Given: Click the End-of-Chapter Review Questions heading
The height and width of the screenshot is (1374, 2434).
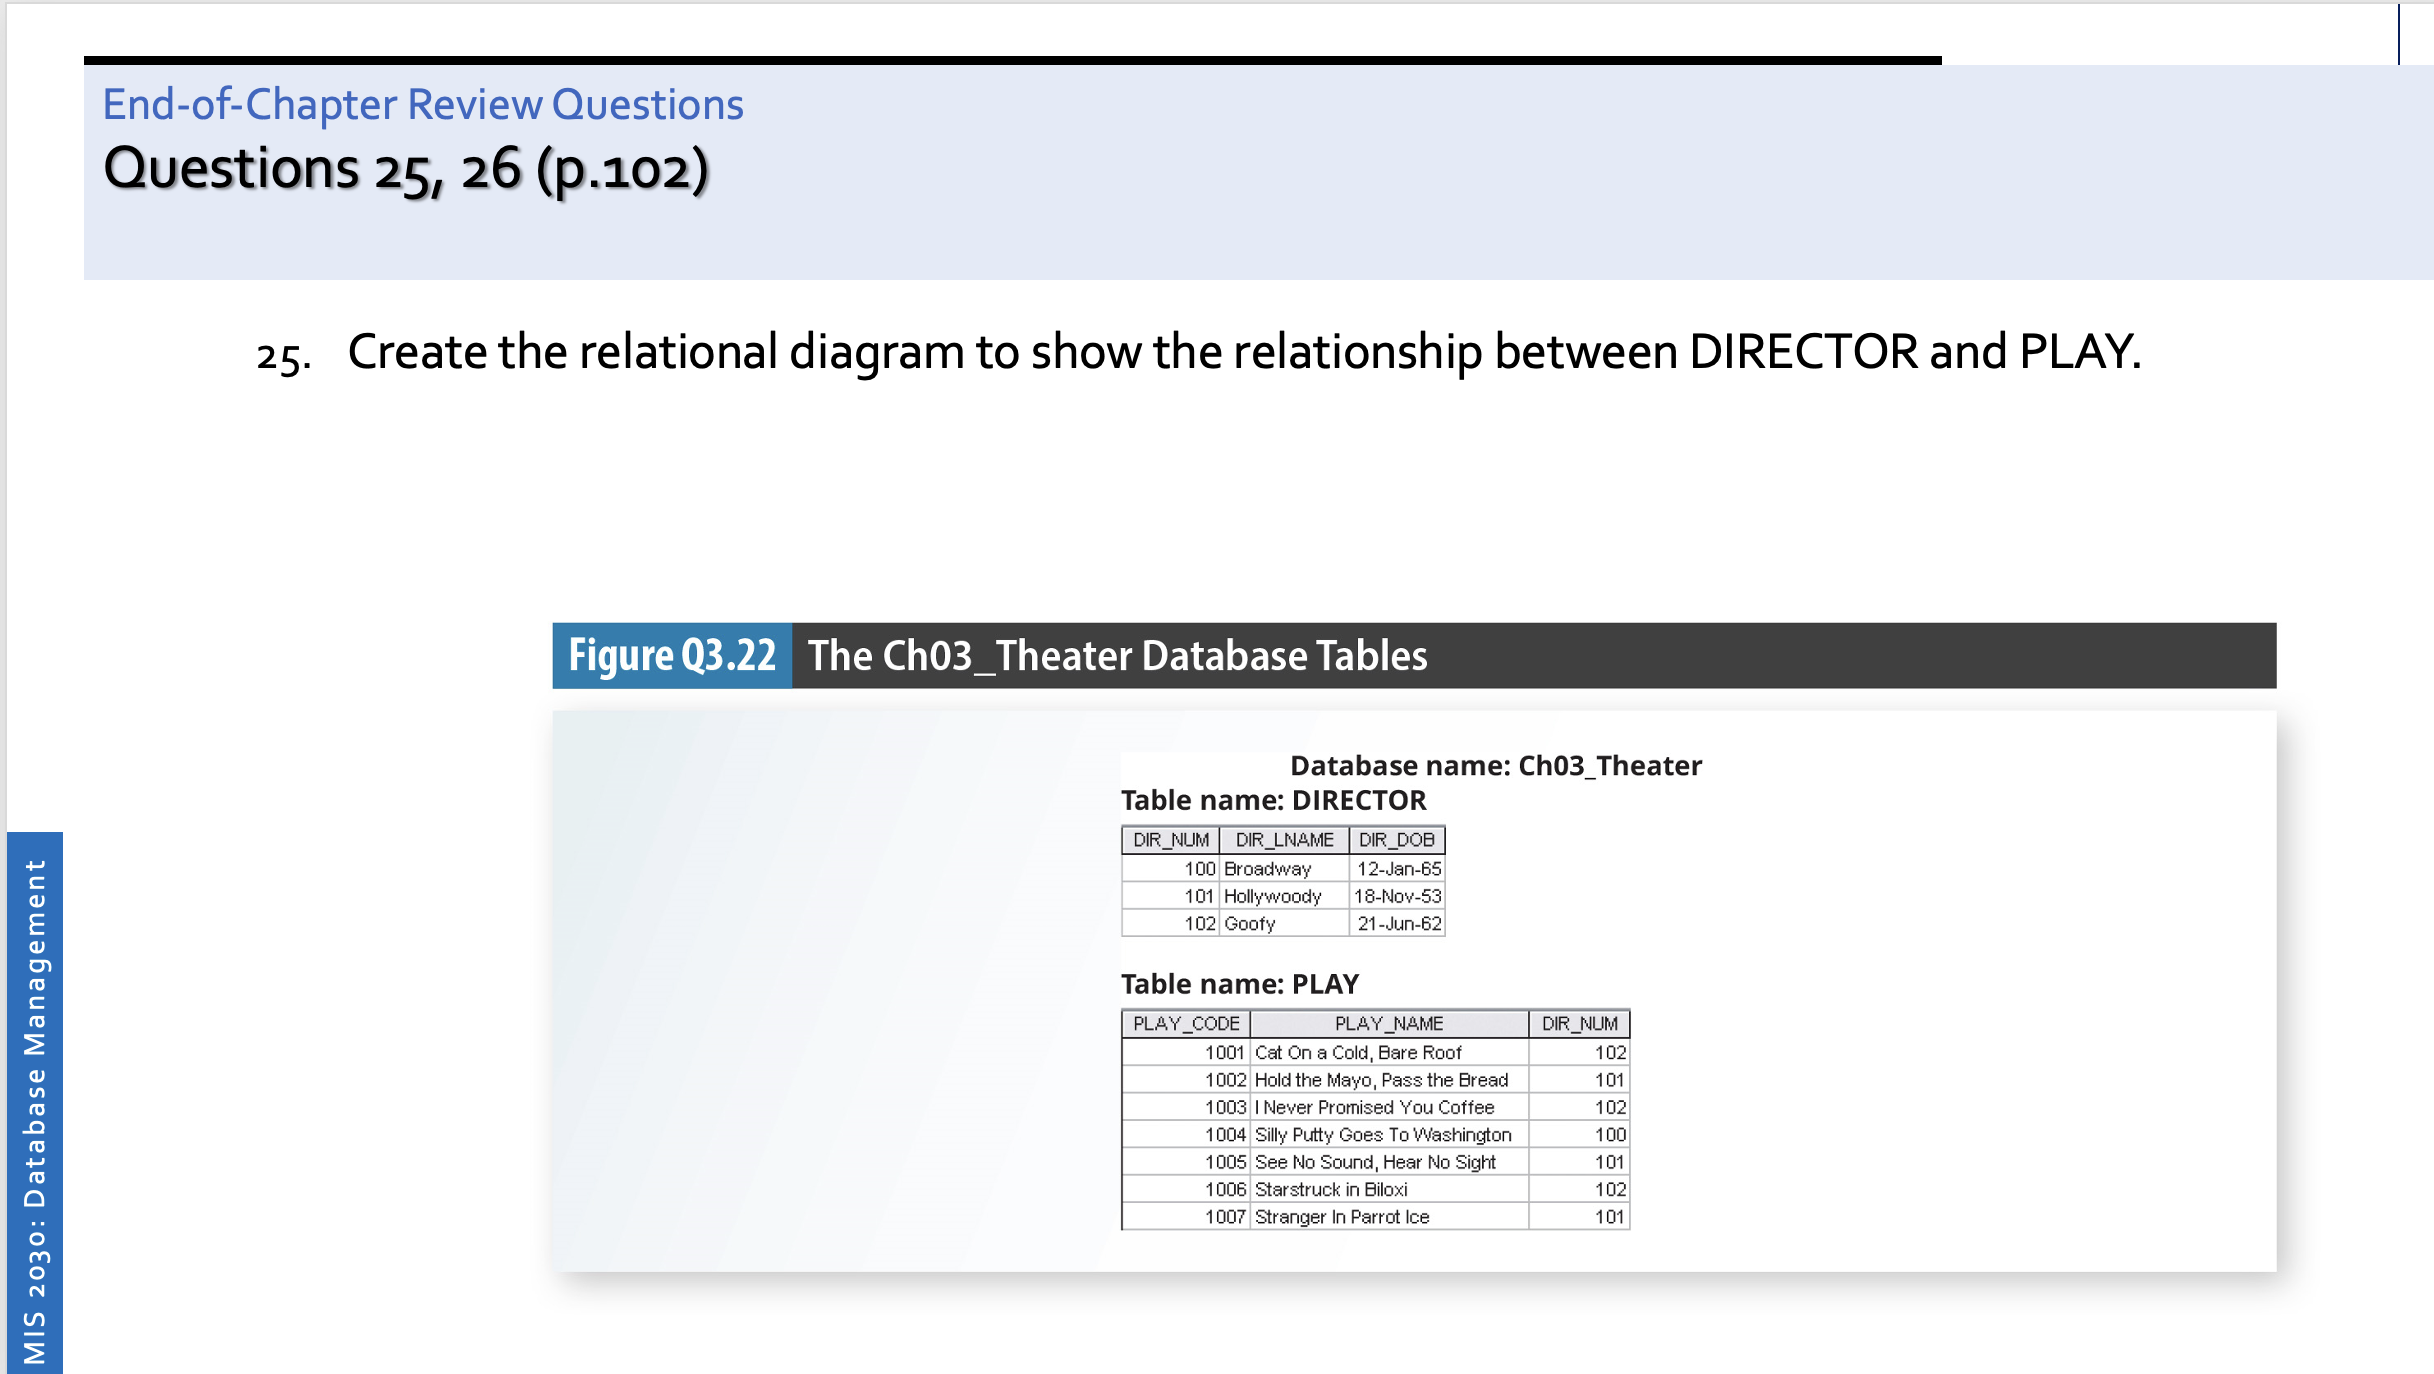Looking at the screenshot, I should pos(422,104).
